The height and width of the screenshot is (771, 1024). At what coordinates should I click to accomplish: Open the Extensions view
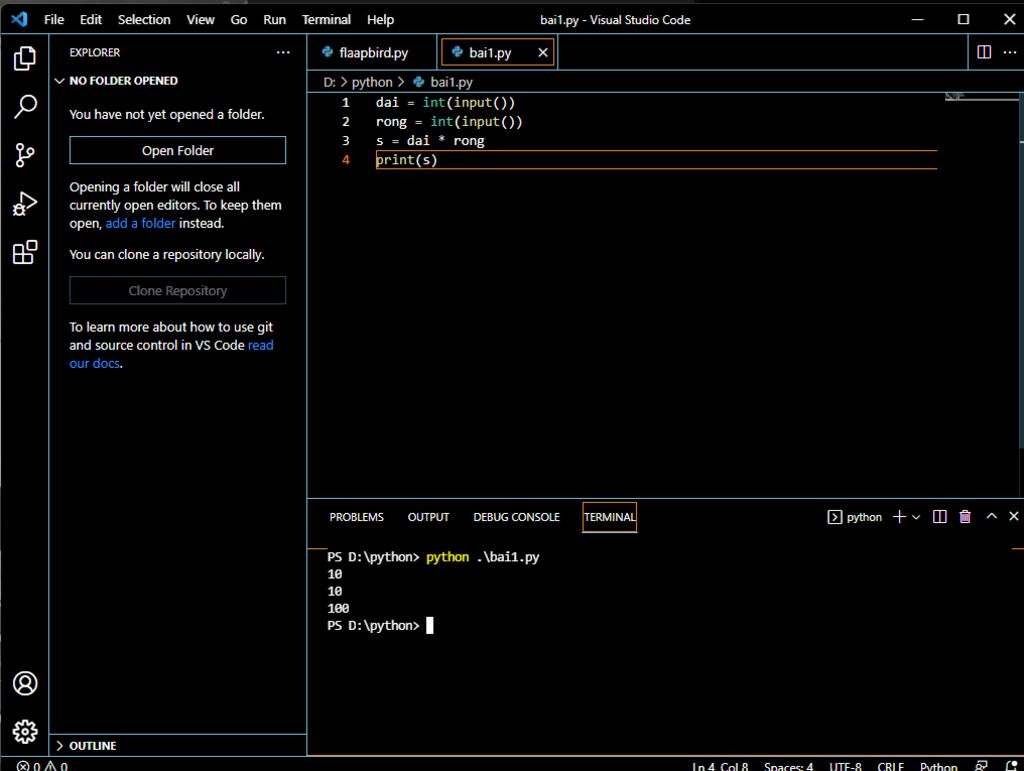[x=25, y=252]
